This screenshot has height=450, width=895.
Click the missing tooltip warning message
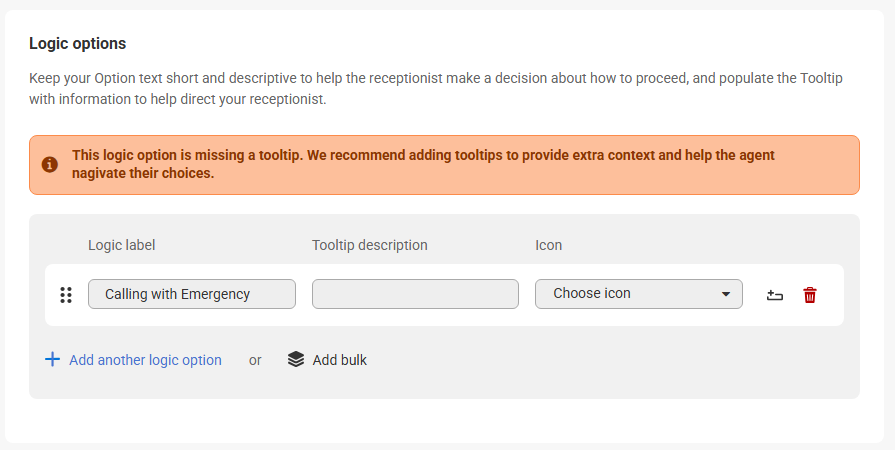tap(423, 164)
